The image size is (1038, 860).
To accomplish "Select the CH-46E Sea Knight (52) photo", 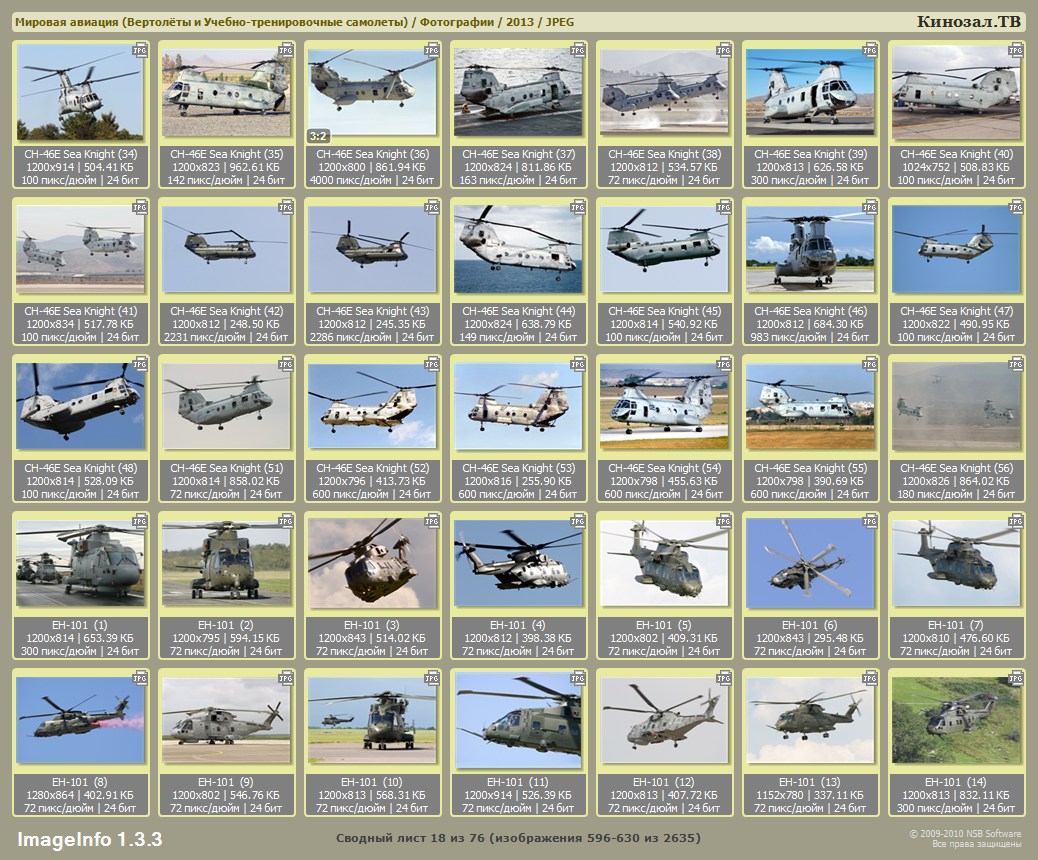I will click(x=372, y=406).
